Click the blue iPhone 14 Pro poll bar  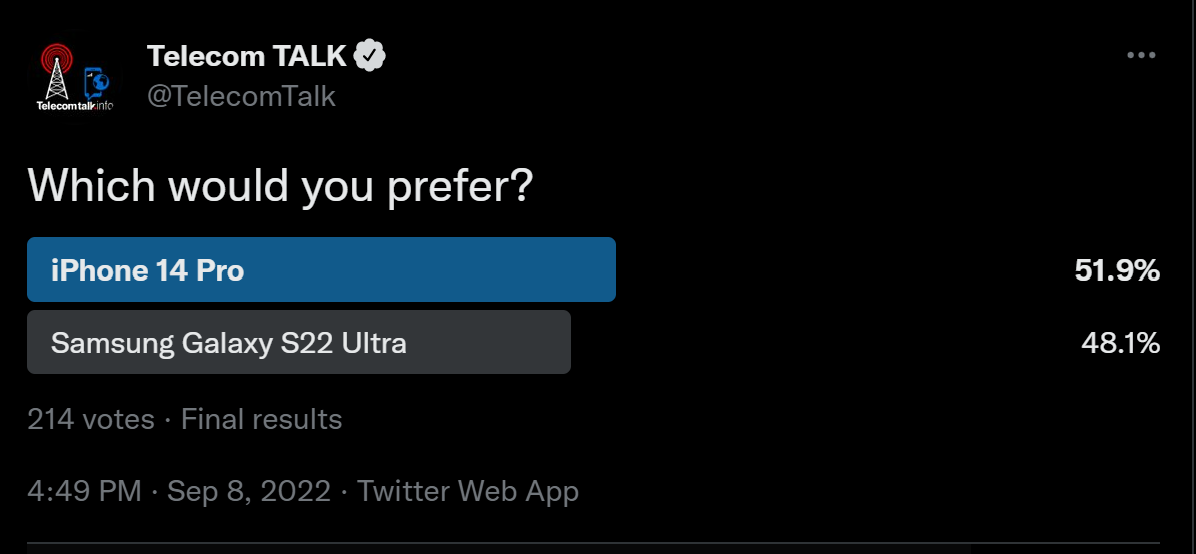(x=321, y=269)
